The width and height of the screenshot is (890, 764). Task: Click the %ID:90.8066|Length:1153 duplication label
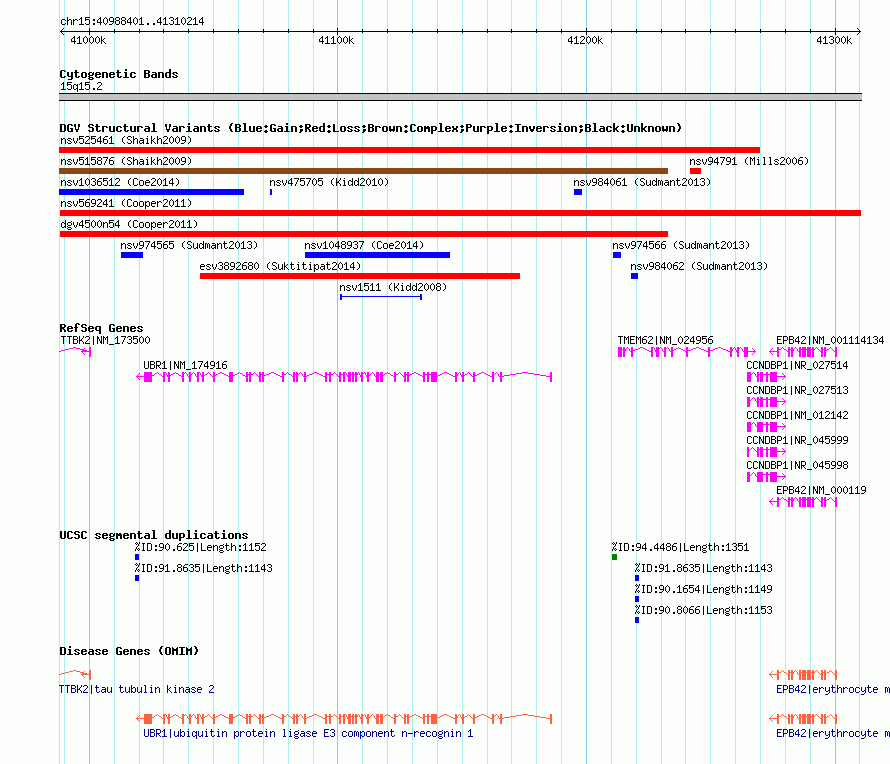coord(704,611)
